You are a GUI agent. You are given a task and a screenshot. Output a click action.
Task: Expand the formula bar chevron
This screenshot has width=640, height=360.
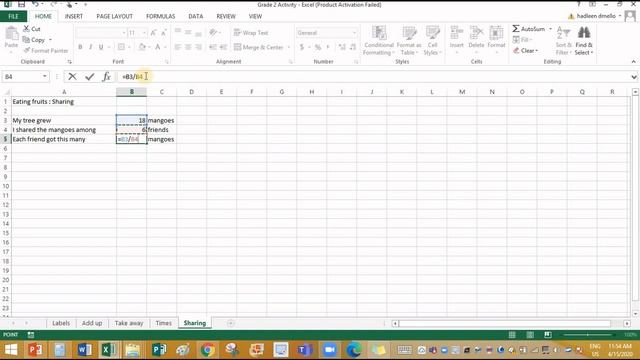coord(633,77)
